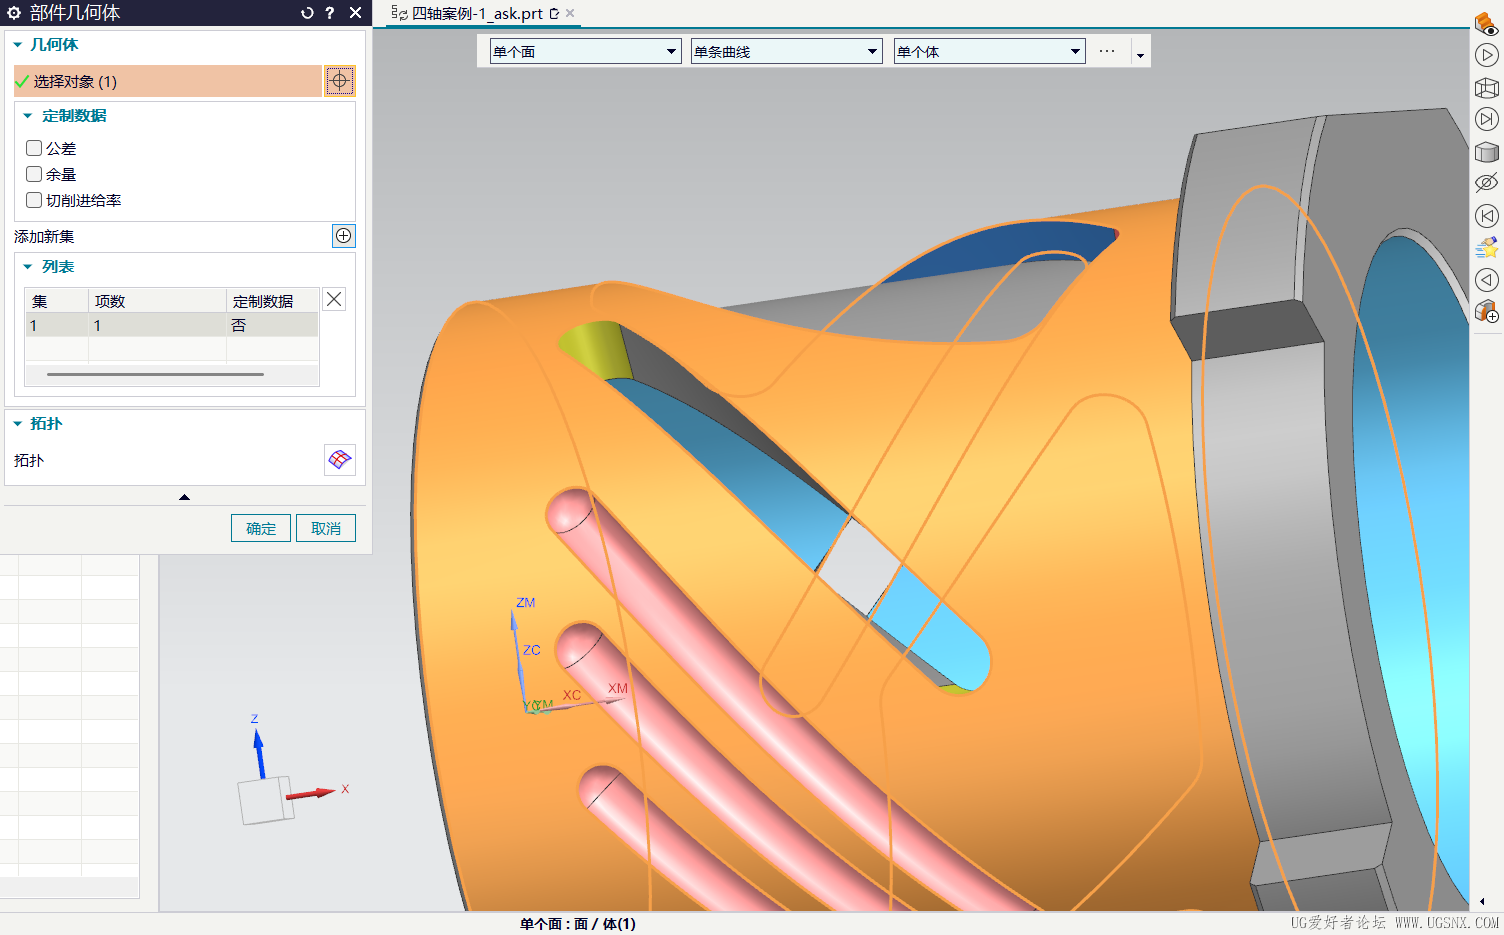Click the dialog collapse up arrow

click(184, 497)
